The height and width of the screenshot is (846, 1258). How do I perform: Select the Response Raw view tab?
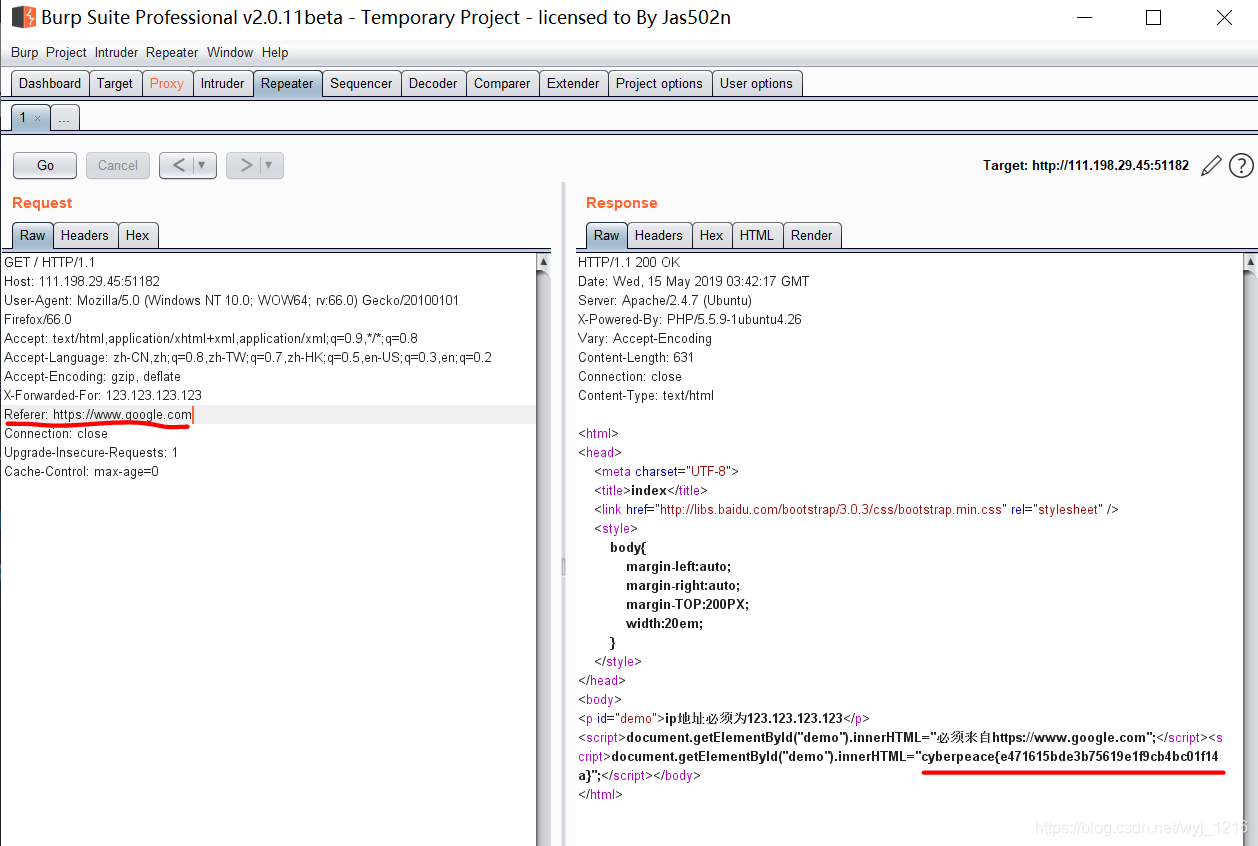click(x=607, y=235)
